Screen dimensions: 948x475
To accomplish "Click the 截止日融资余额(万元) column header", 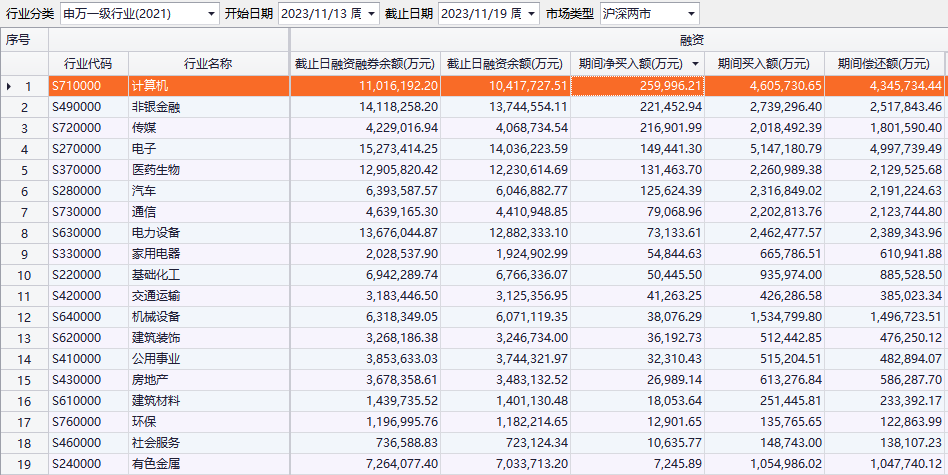I will click(506, 64).
